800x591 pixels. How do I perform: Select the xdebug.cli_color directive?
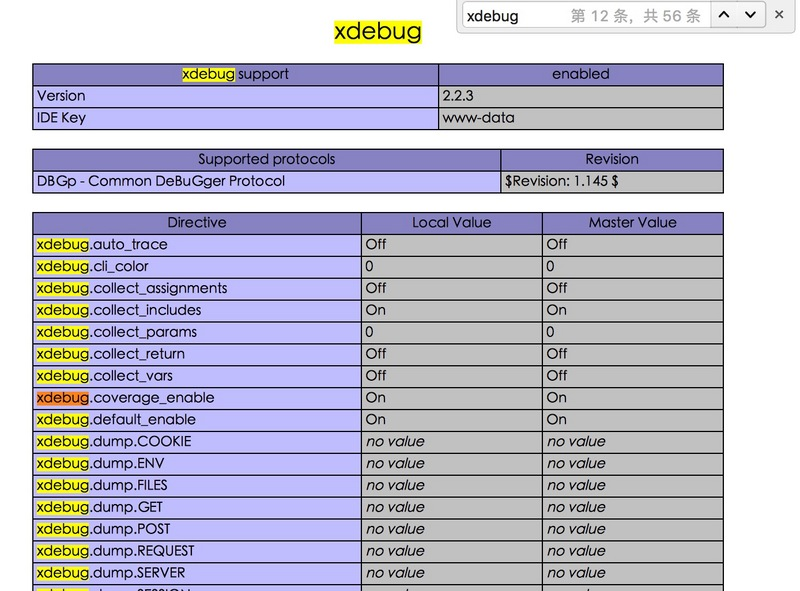197,267
